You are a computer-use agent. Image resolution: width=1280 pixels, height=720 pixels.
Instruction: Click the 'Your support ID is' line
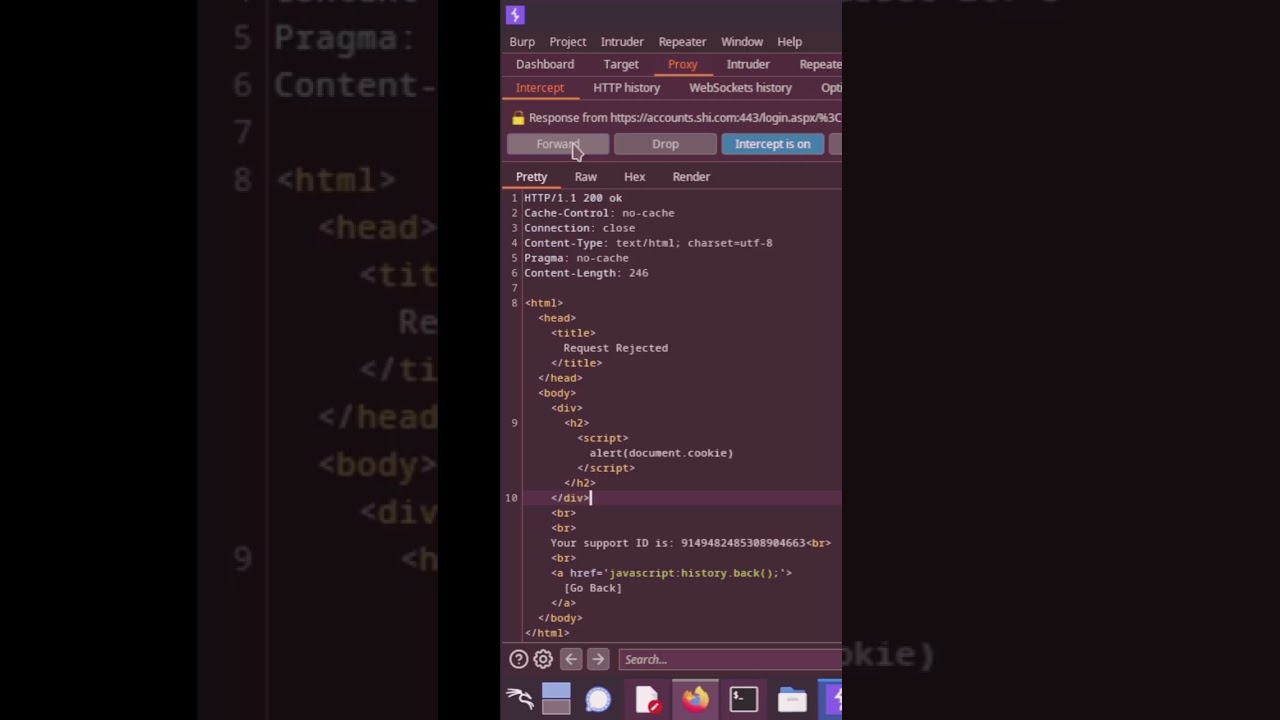690,543
